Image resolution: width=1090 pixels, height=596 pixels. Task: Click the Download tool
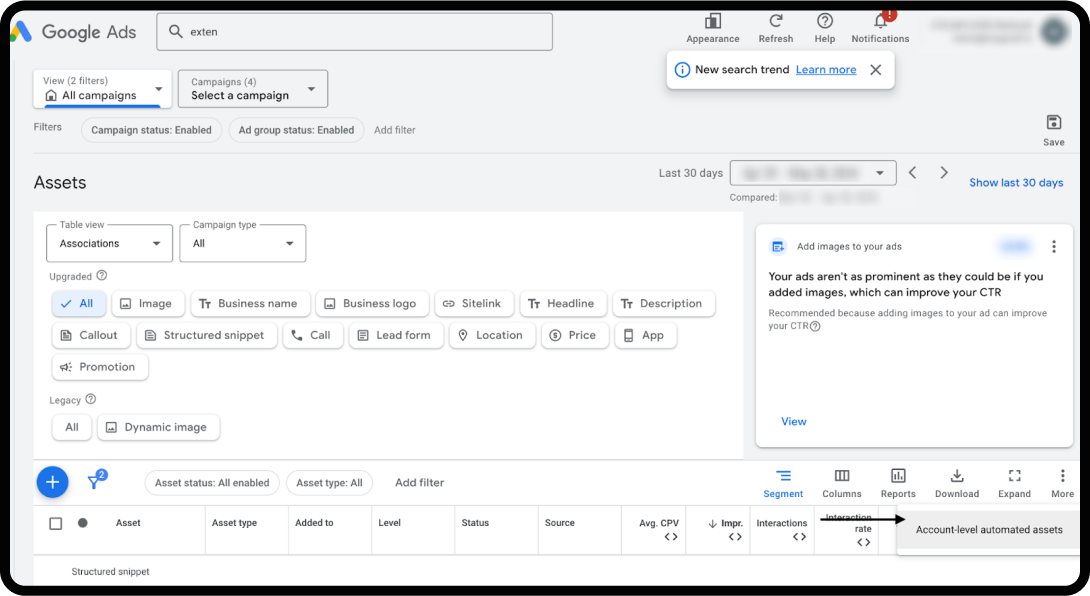(x=957, y=483)
